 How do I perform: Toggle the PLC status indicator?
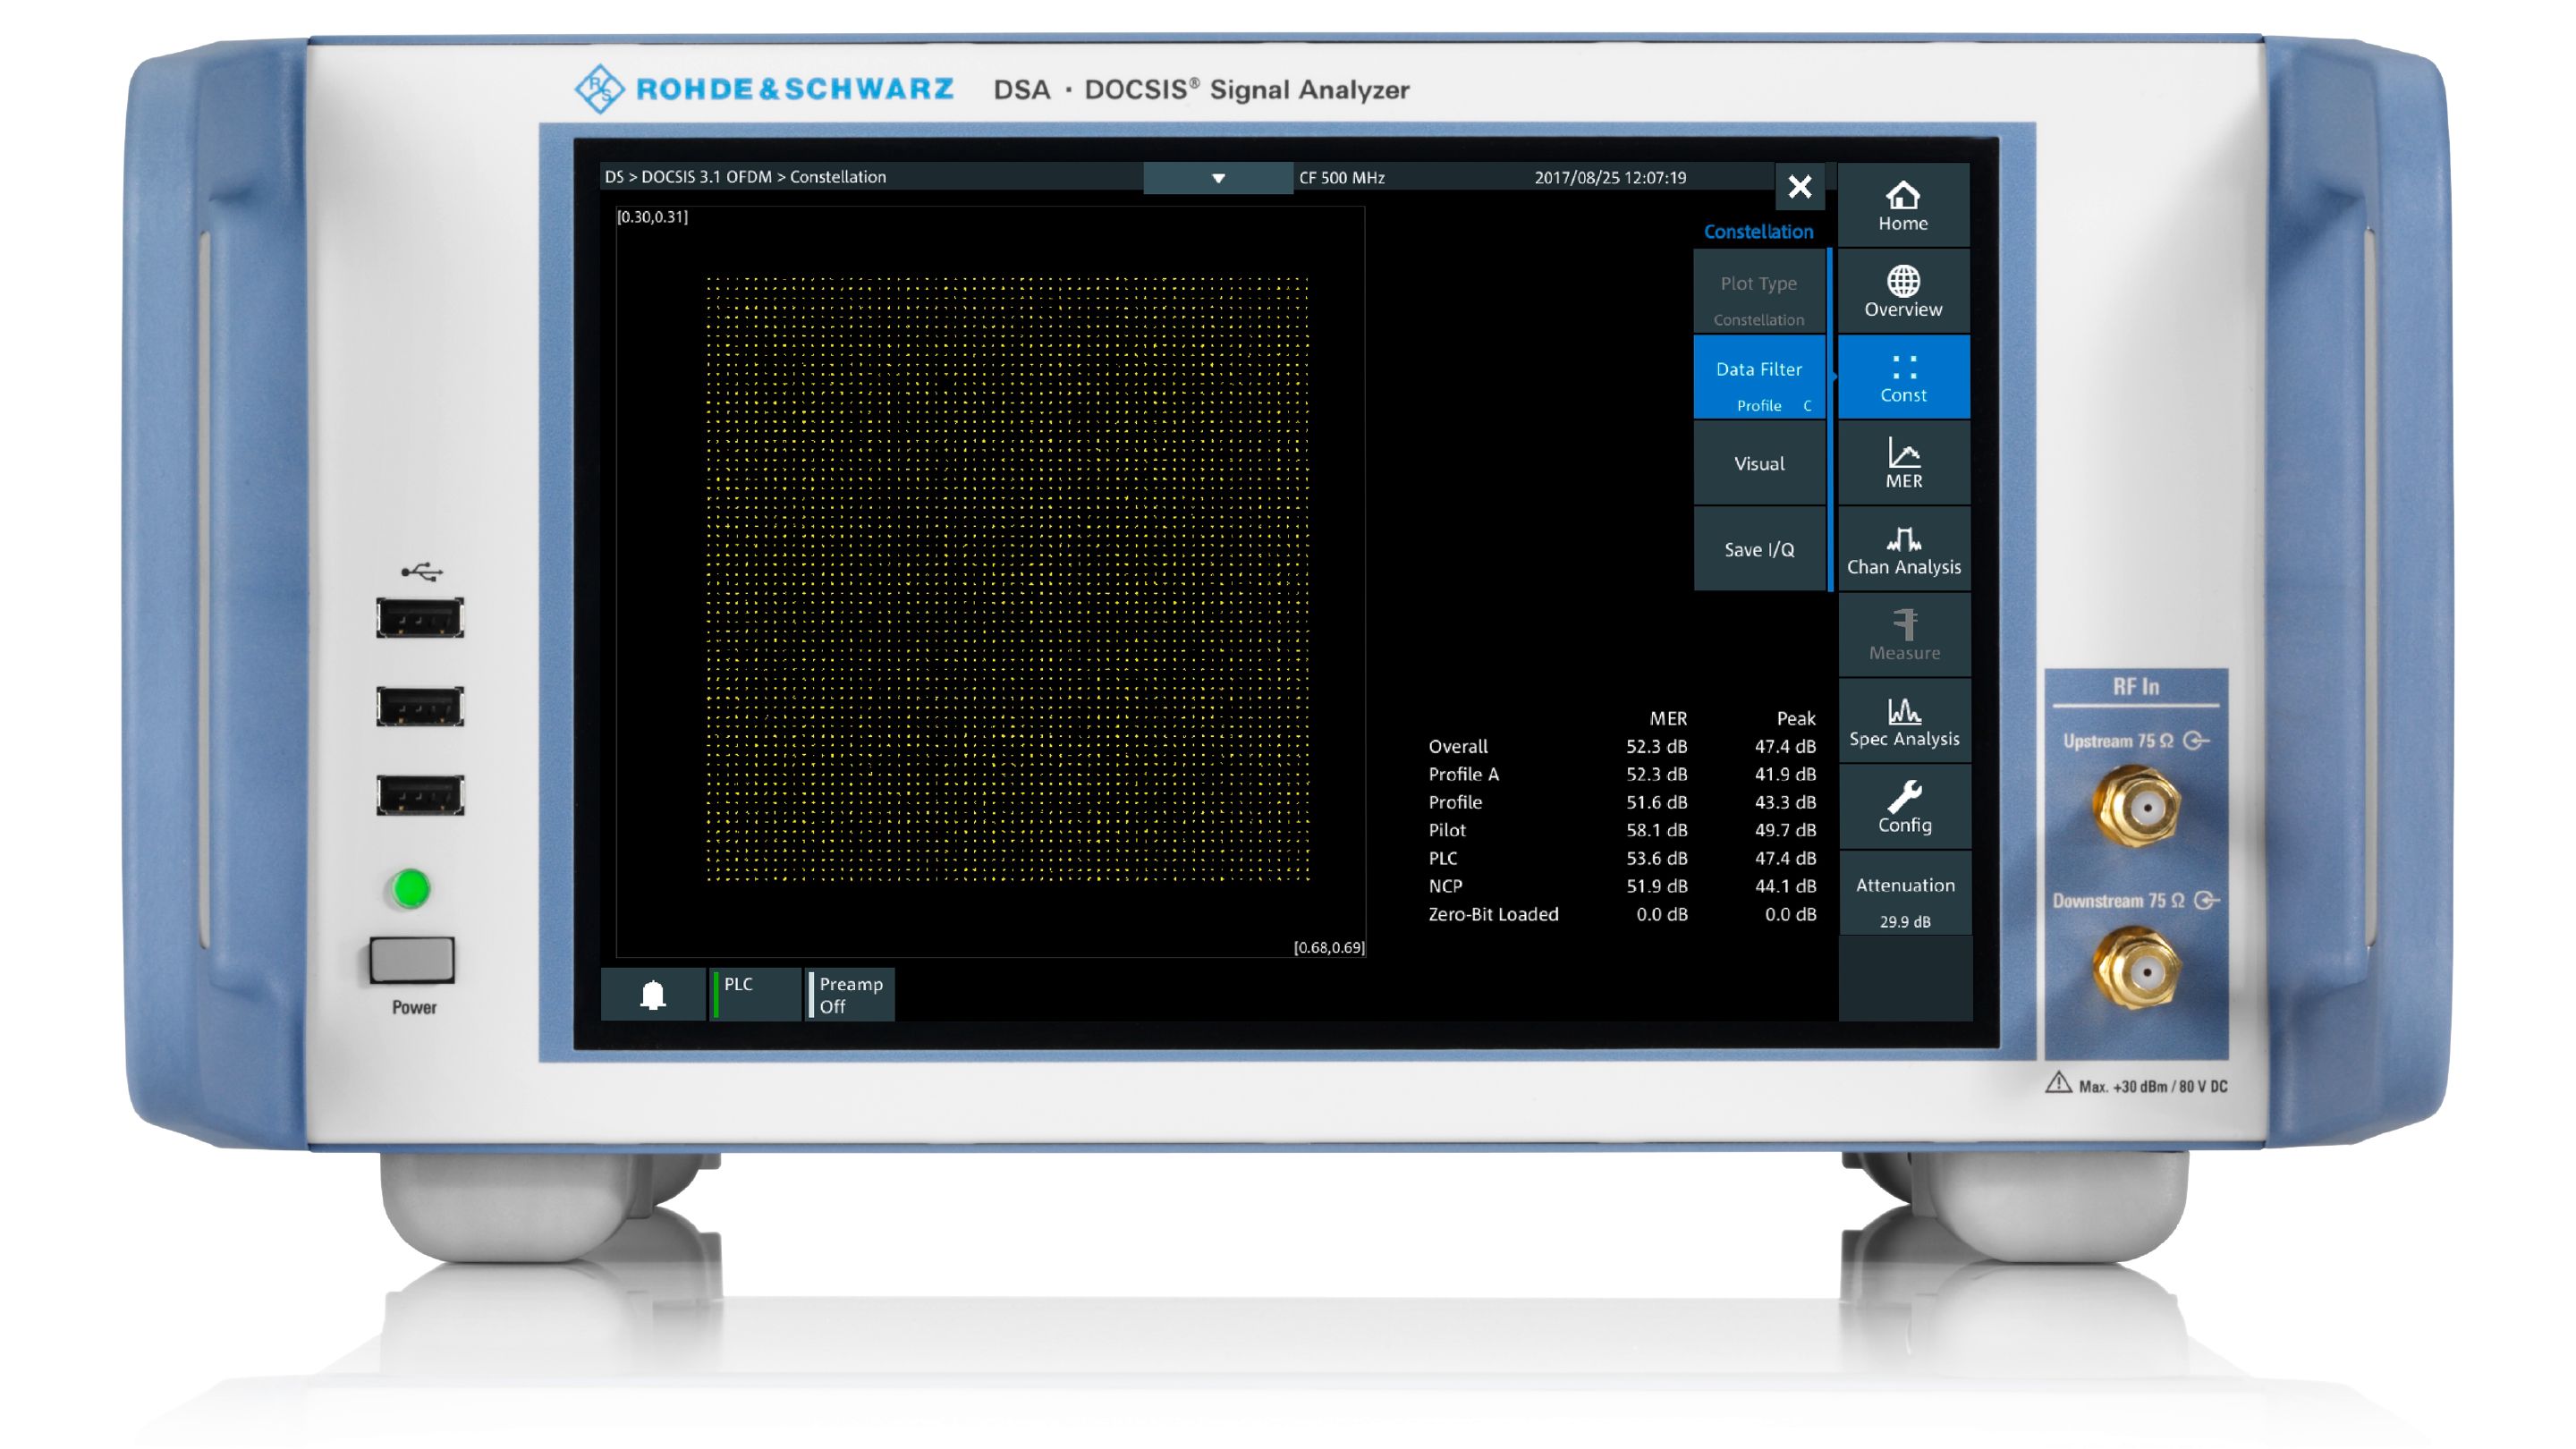pos(755,994)
